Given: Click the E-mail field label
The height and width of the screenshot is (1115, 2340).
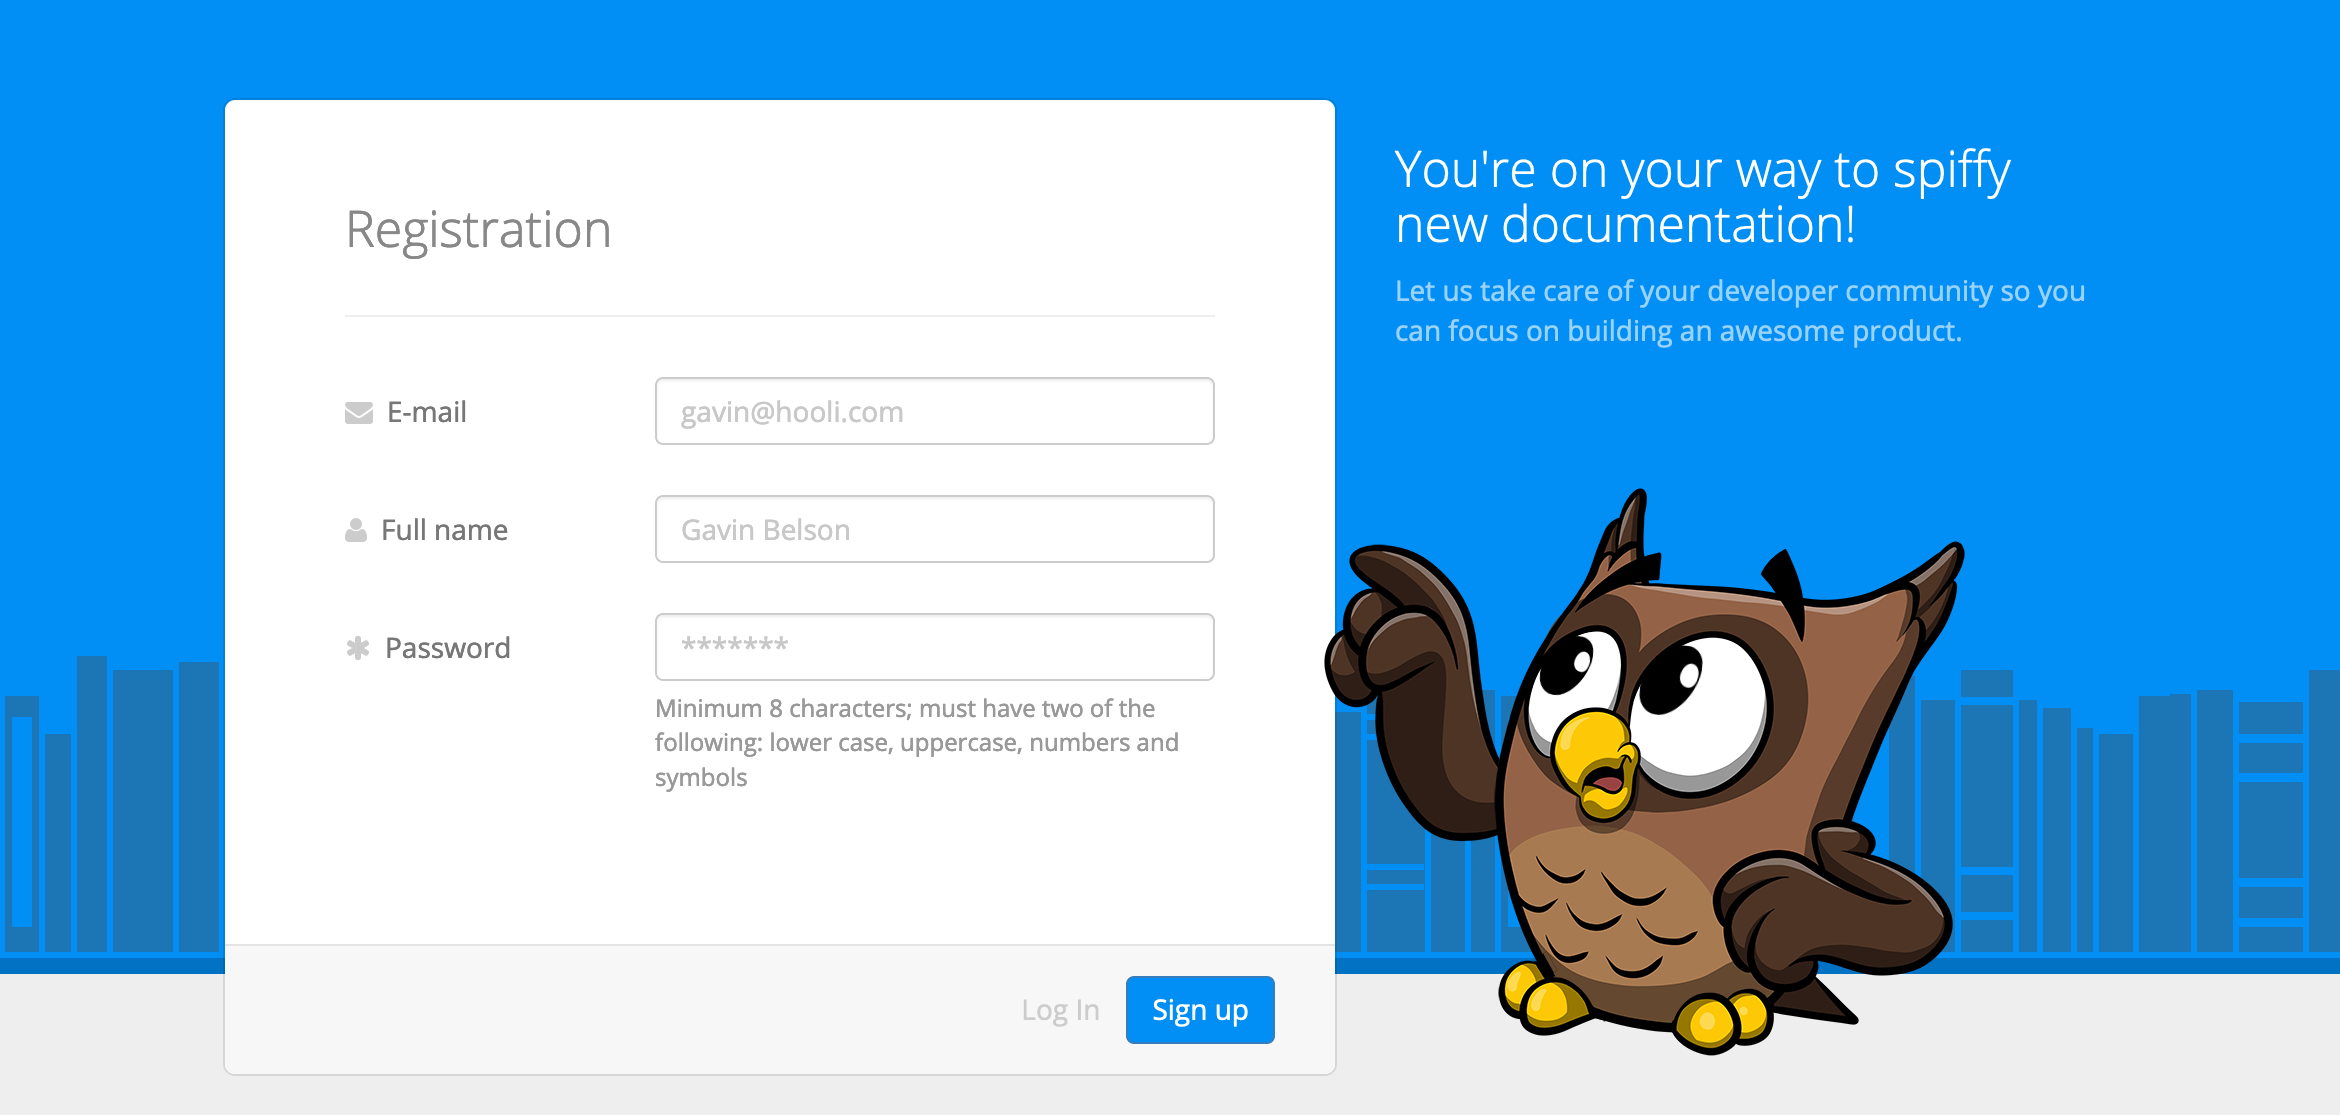Looking at the screenshot, I should coord(427,412).
